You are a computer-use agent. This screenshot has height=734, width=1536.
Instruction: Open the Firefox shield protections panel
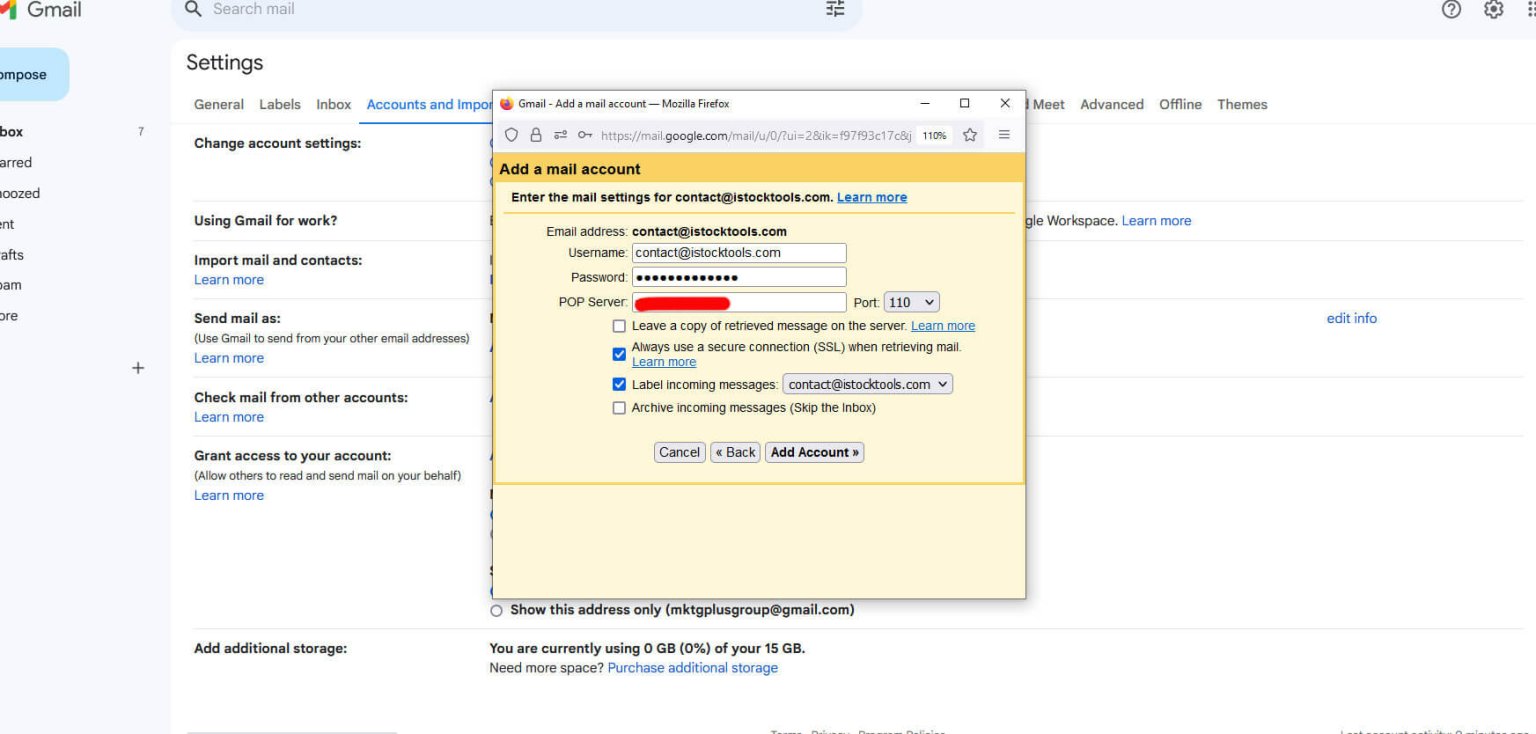[511, 134]
